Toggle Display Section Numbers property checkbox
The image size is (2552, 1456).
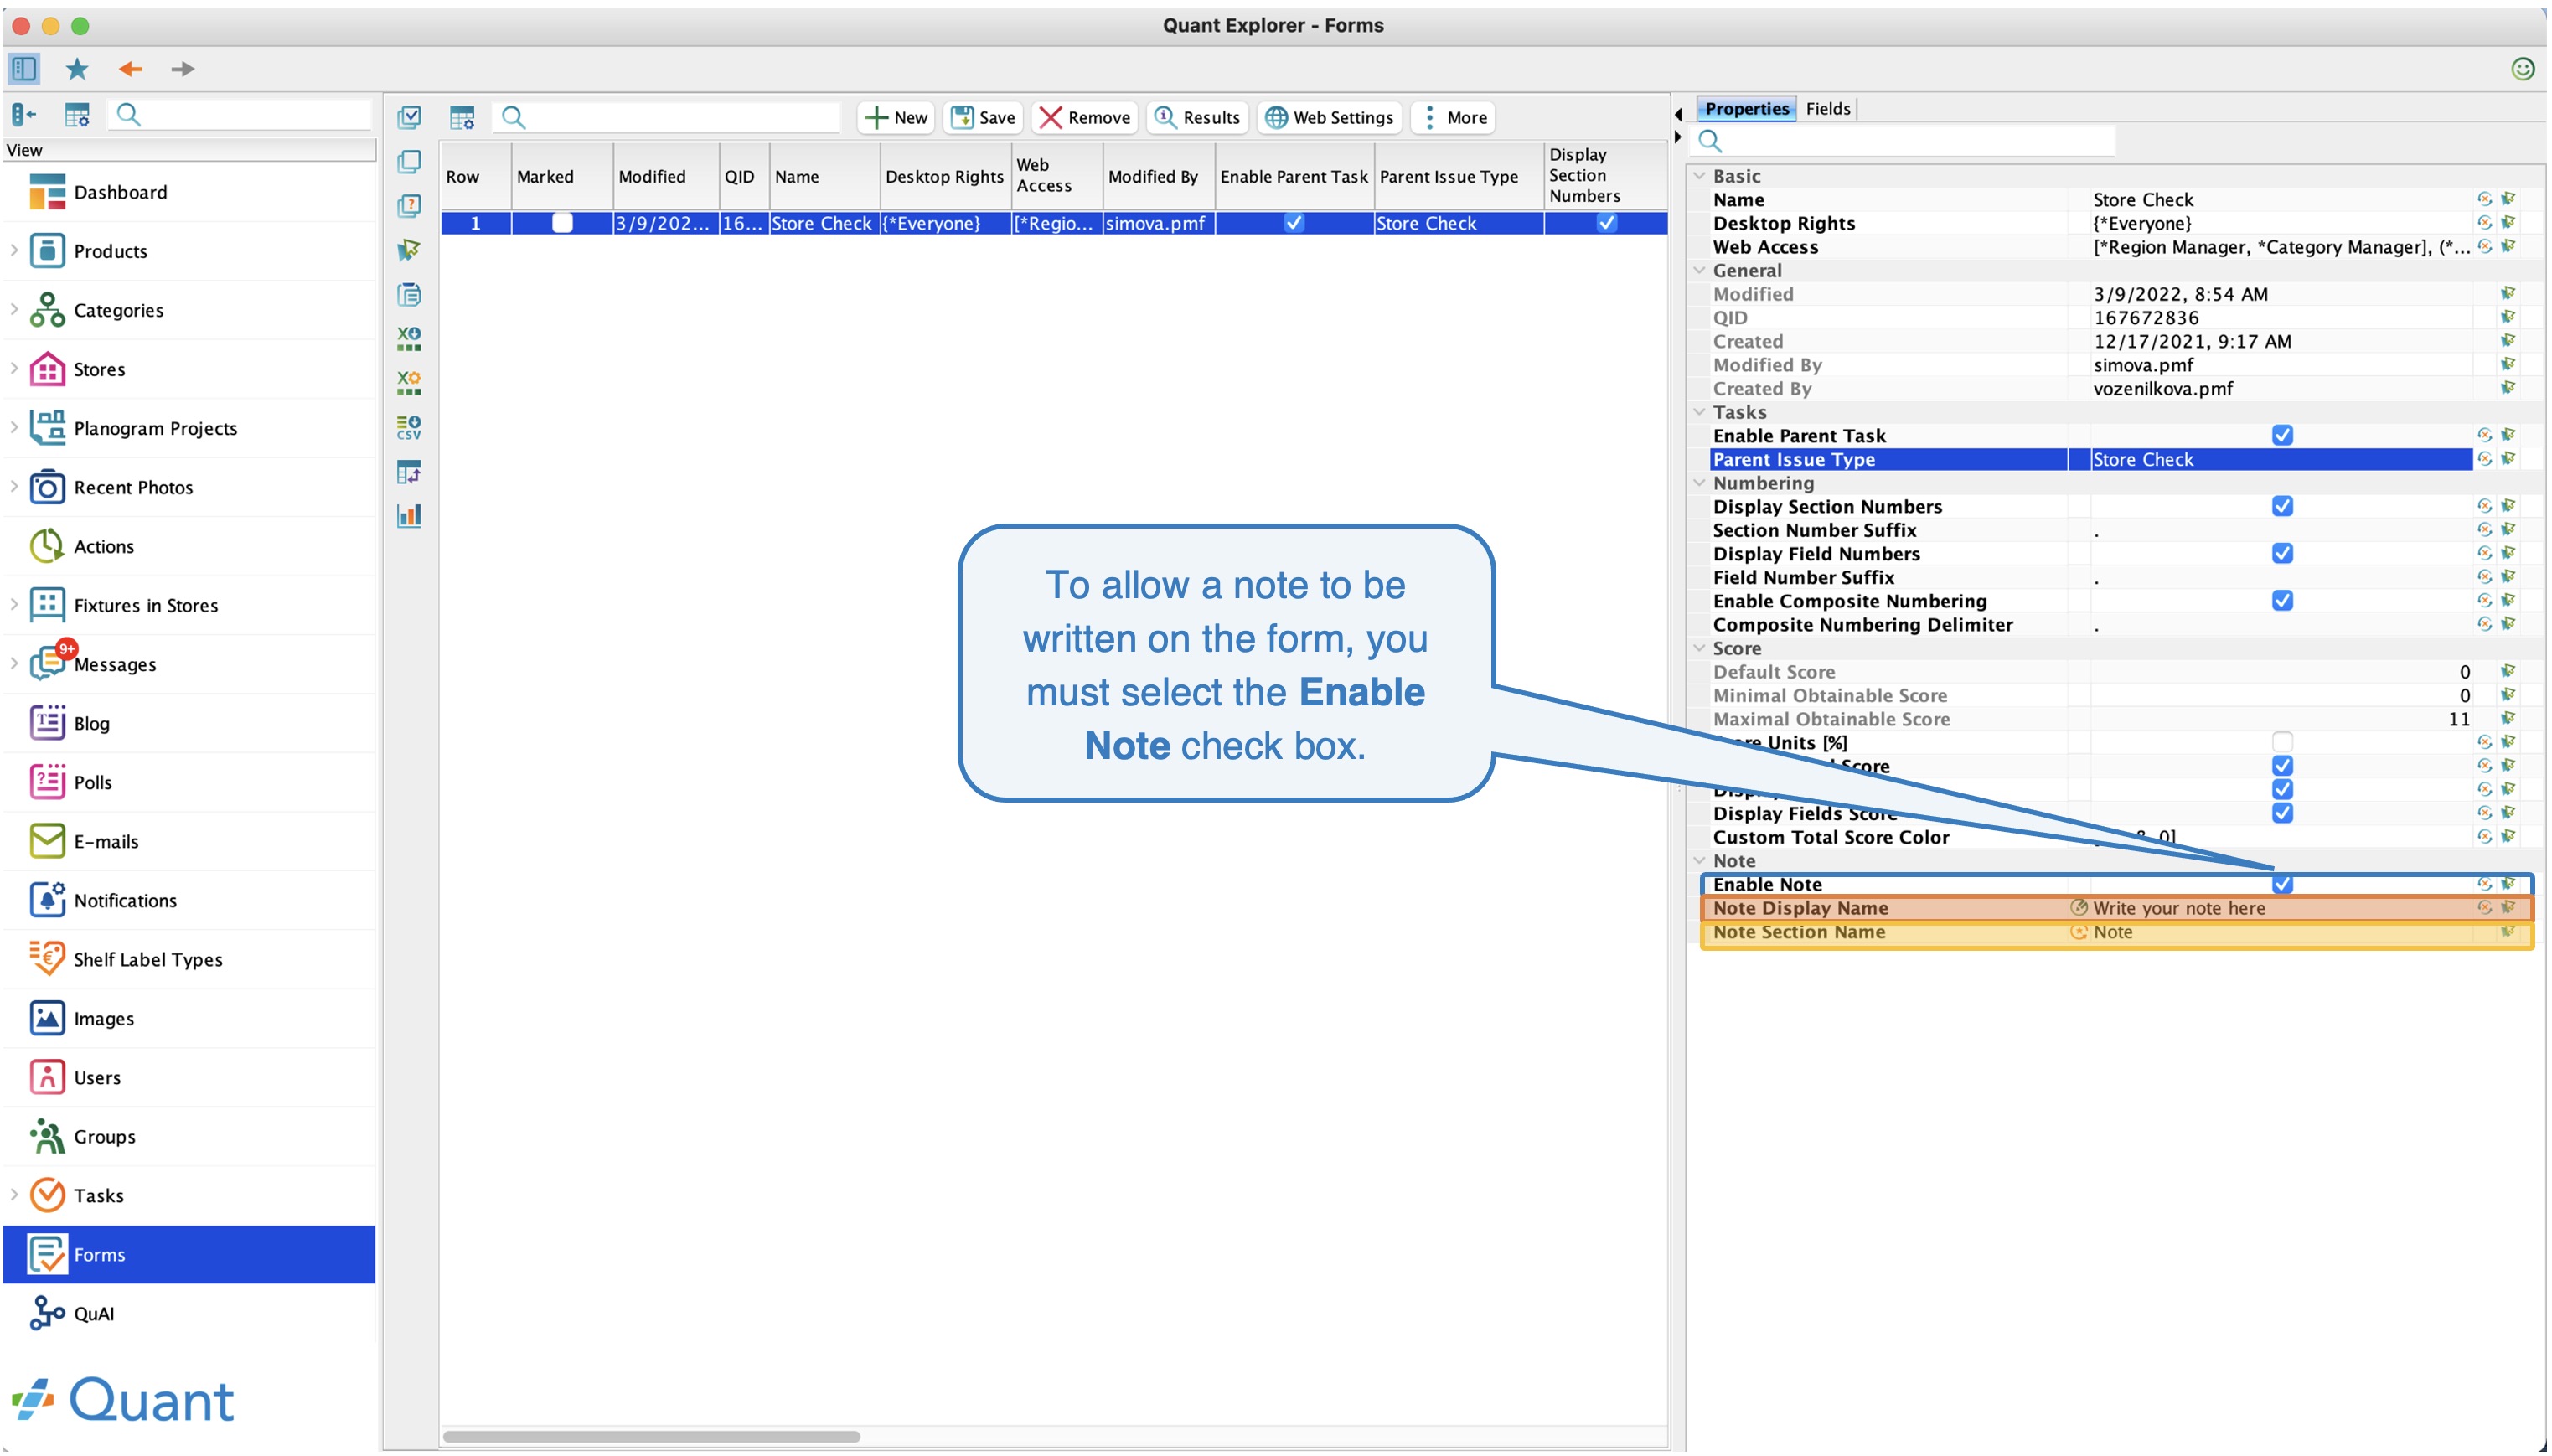coord(2282,506)
